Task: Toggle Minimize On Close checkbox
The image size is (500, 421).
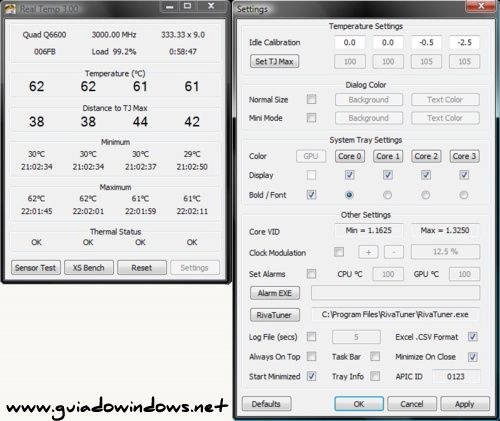Action: 472,357
